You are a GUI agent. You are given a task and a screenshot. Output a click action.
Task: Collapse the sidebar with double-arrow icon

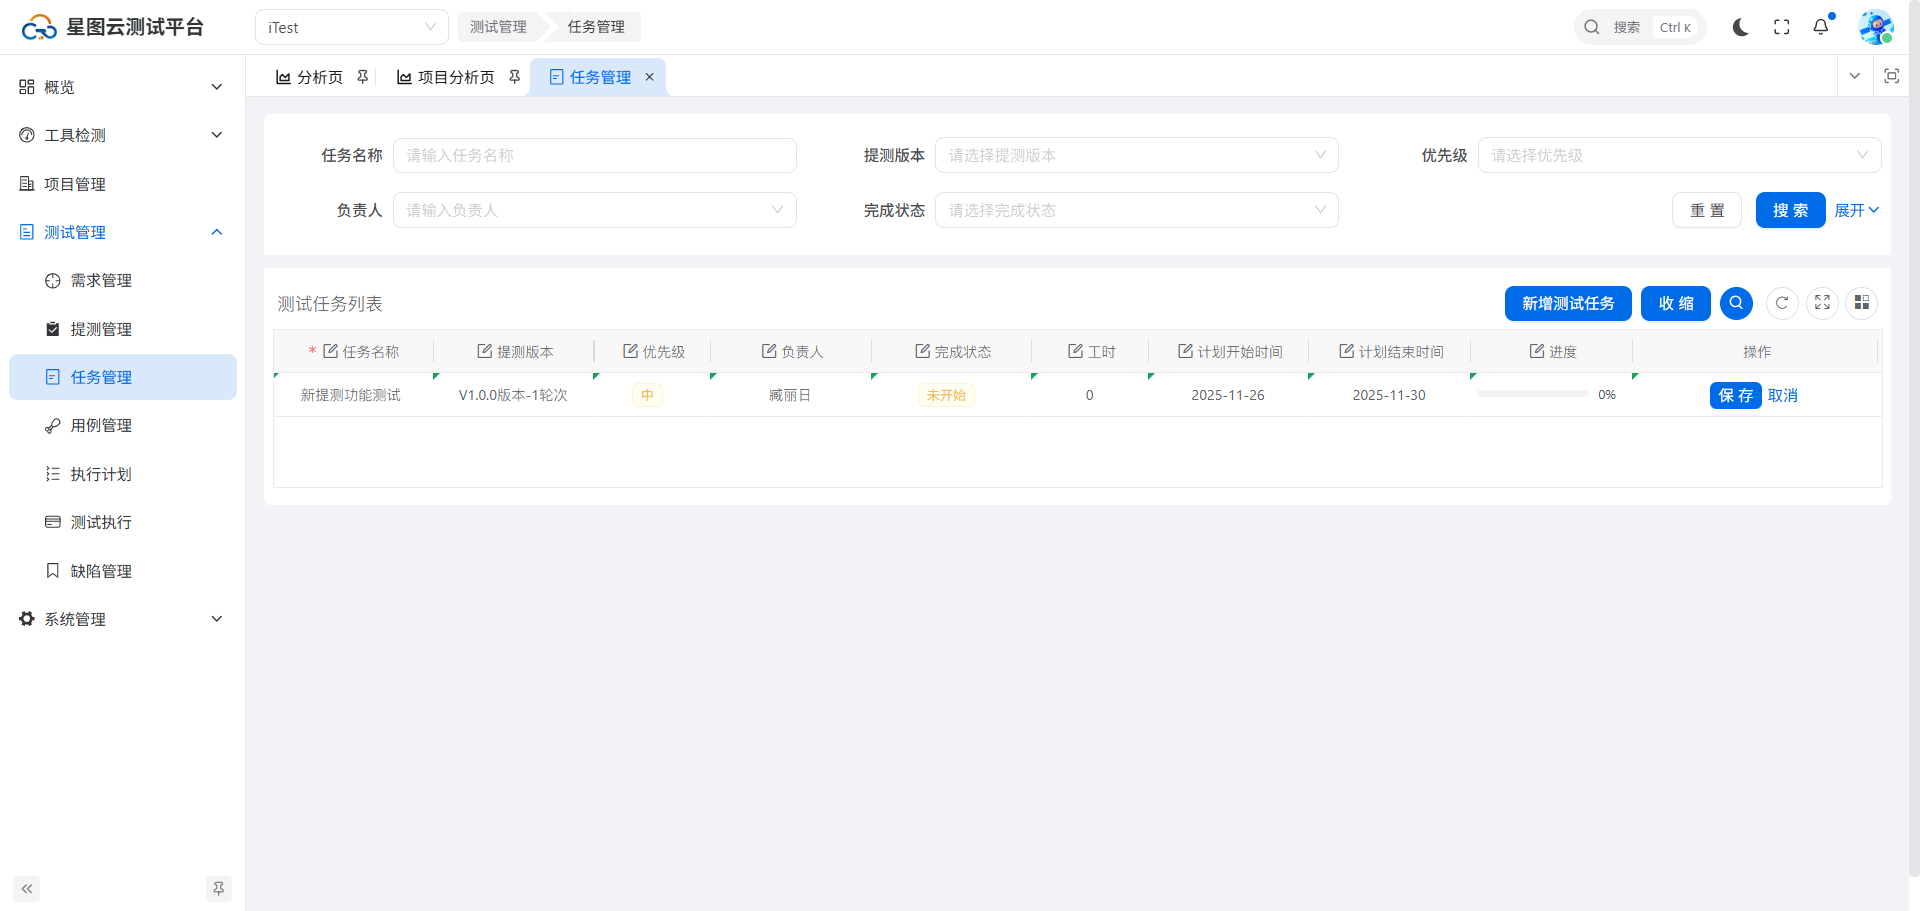coord(27,888)
